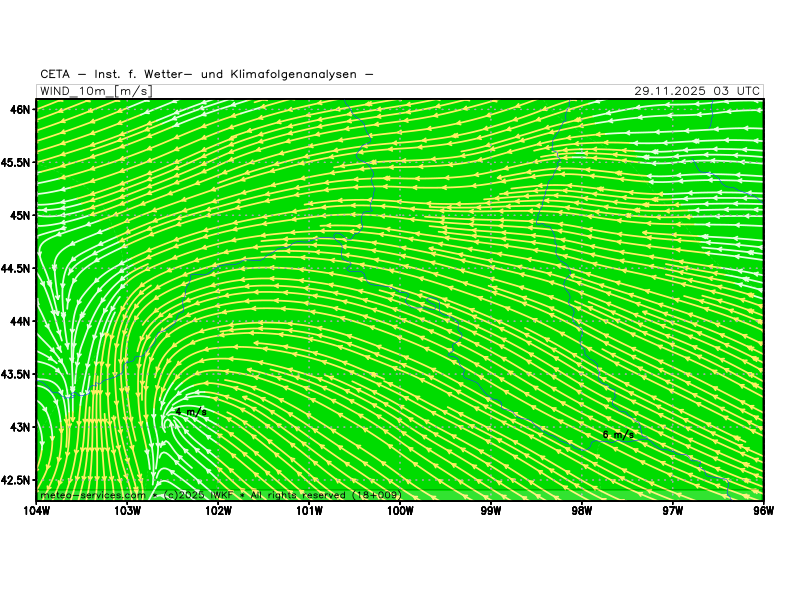The height and width of the screenshot is (600, 800).
Task: Click the 44.5N latitude axis label
Action: (16, 268)
